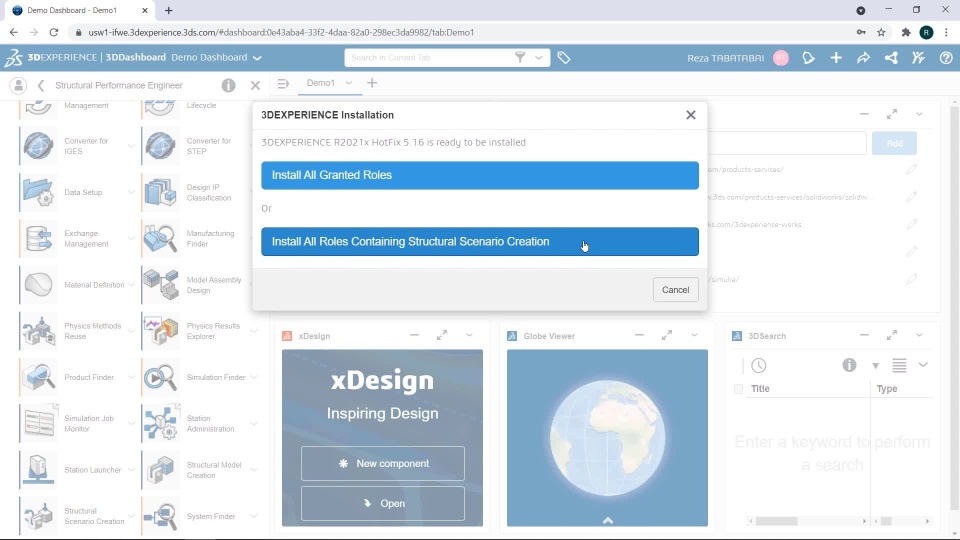This screenshot has height=540, width=960.
Task: Toggle the 3DSearch select-all checkbox
Action: click(x=738, y=389)
